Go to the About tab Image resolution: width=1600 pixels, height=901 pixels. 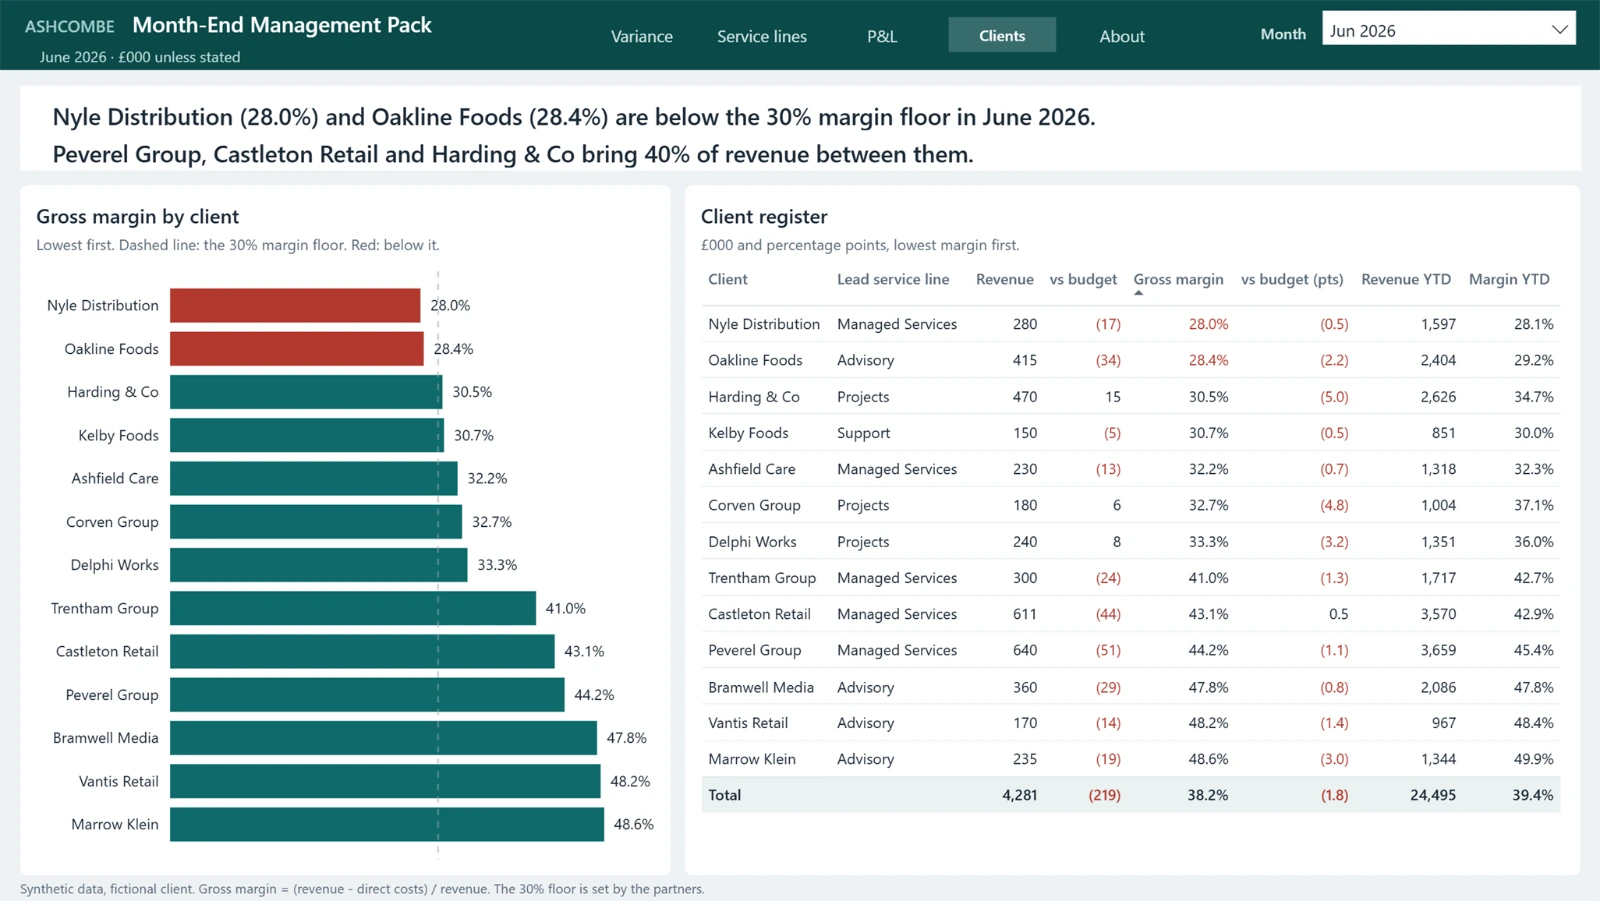pyautogui.click(x=1122, y=36)
